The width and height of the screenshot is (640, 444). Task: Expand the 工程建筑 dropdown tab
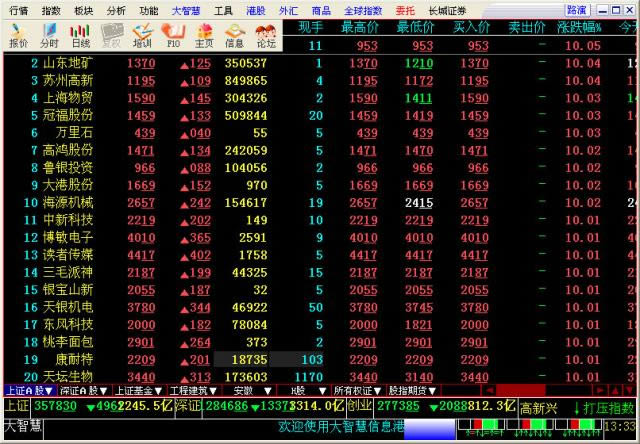pos(193,391)
